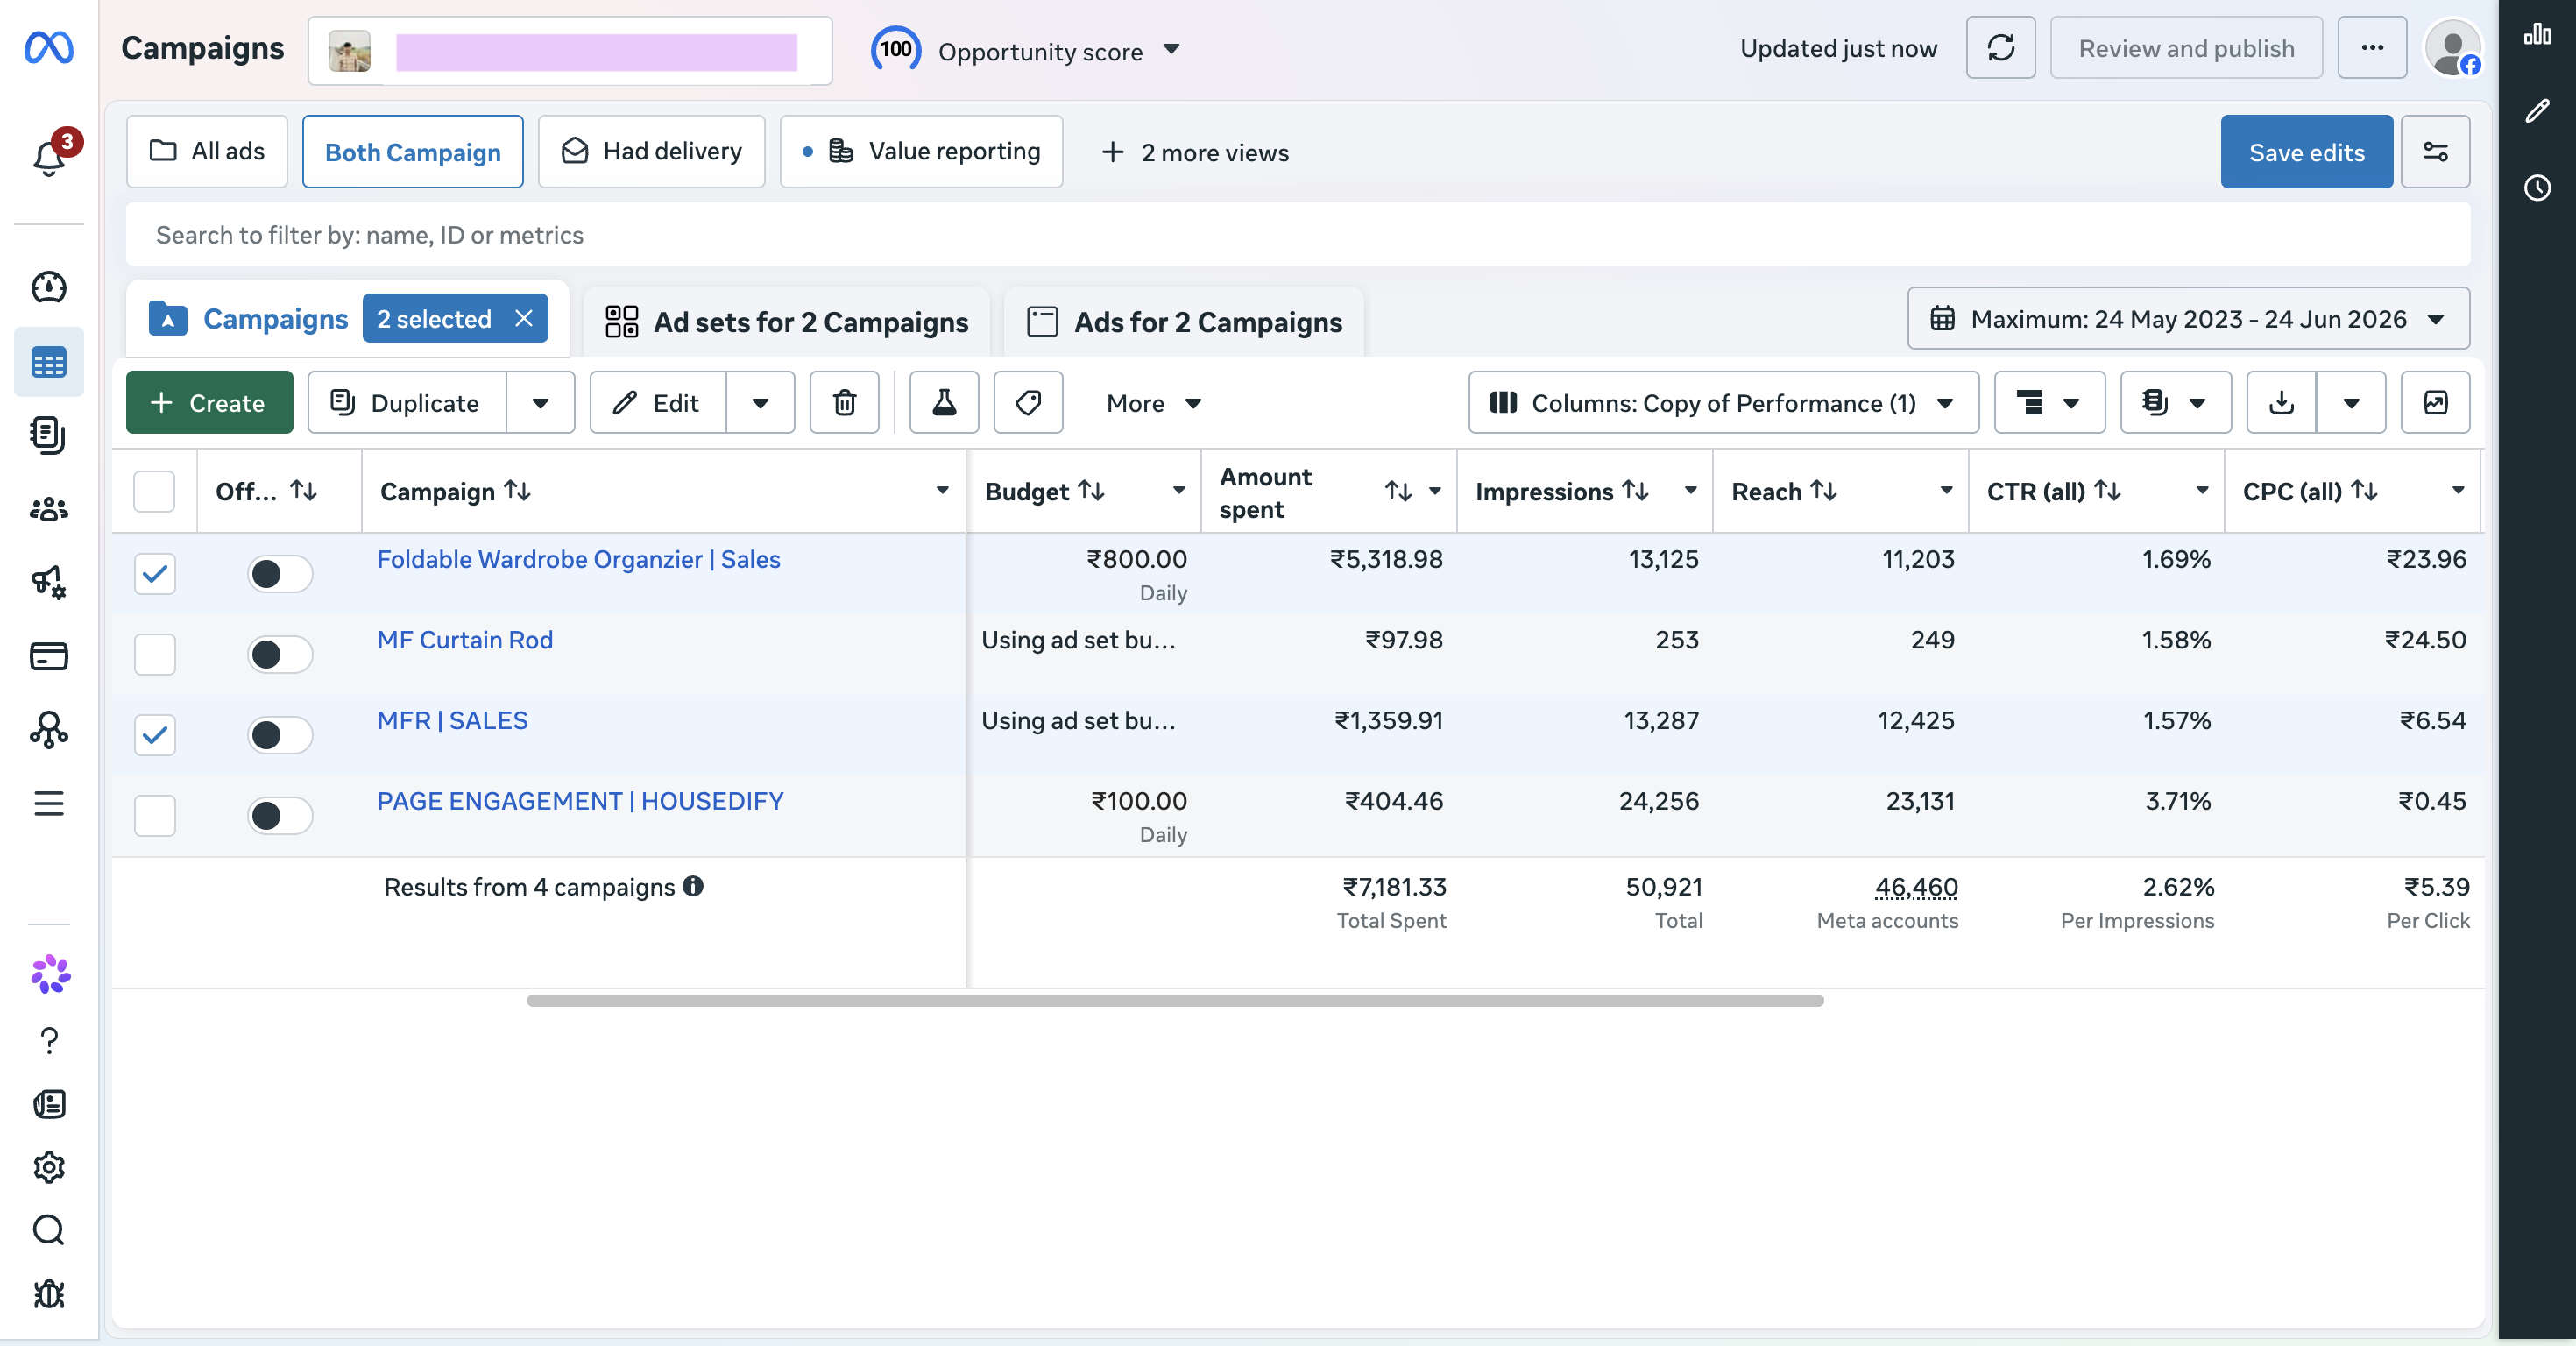
Task: Open the charts panel icon on right rail
Action: point(2537,35)
